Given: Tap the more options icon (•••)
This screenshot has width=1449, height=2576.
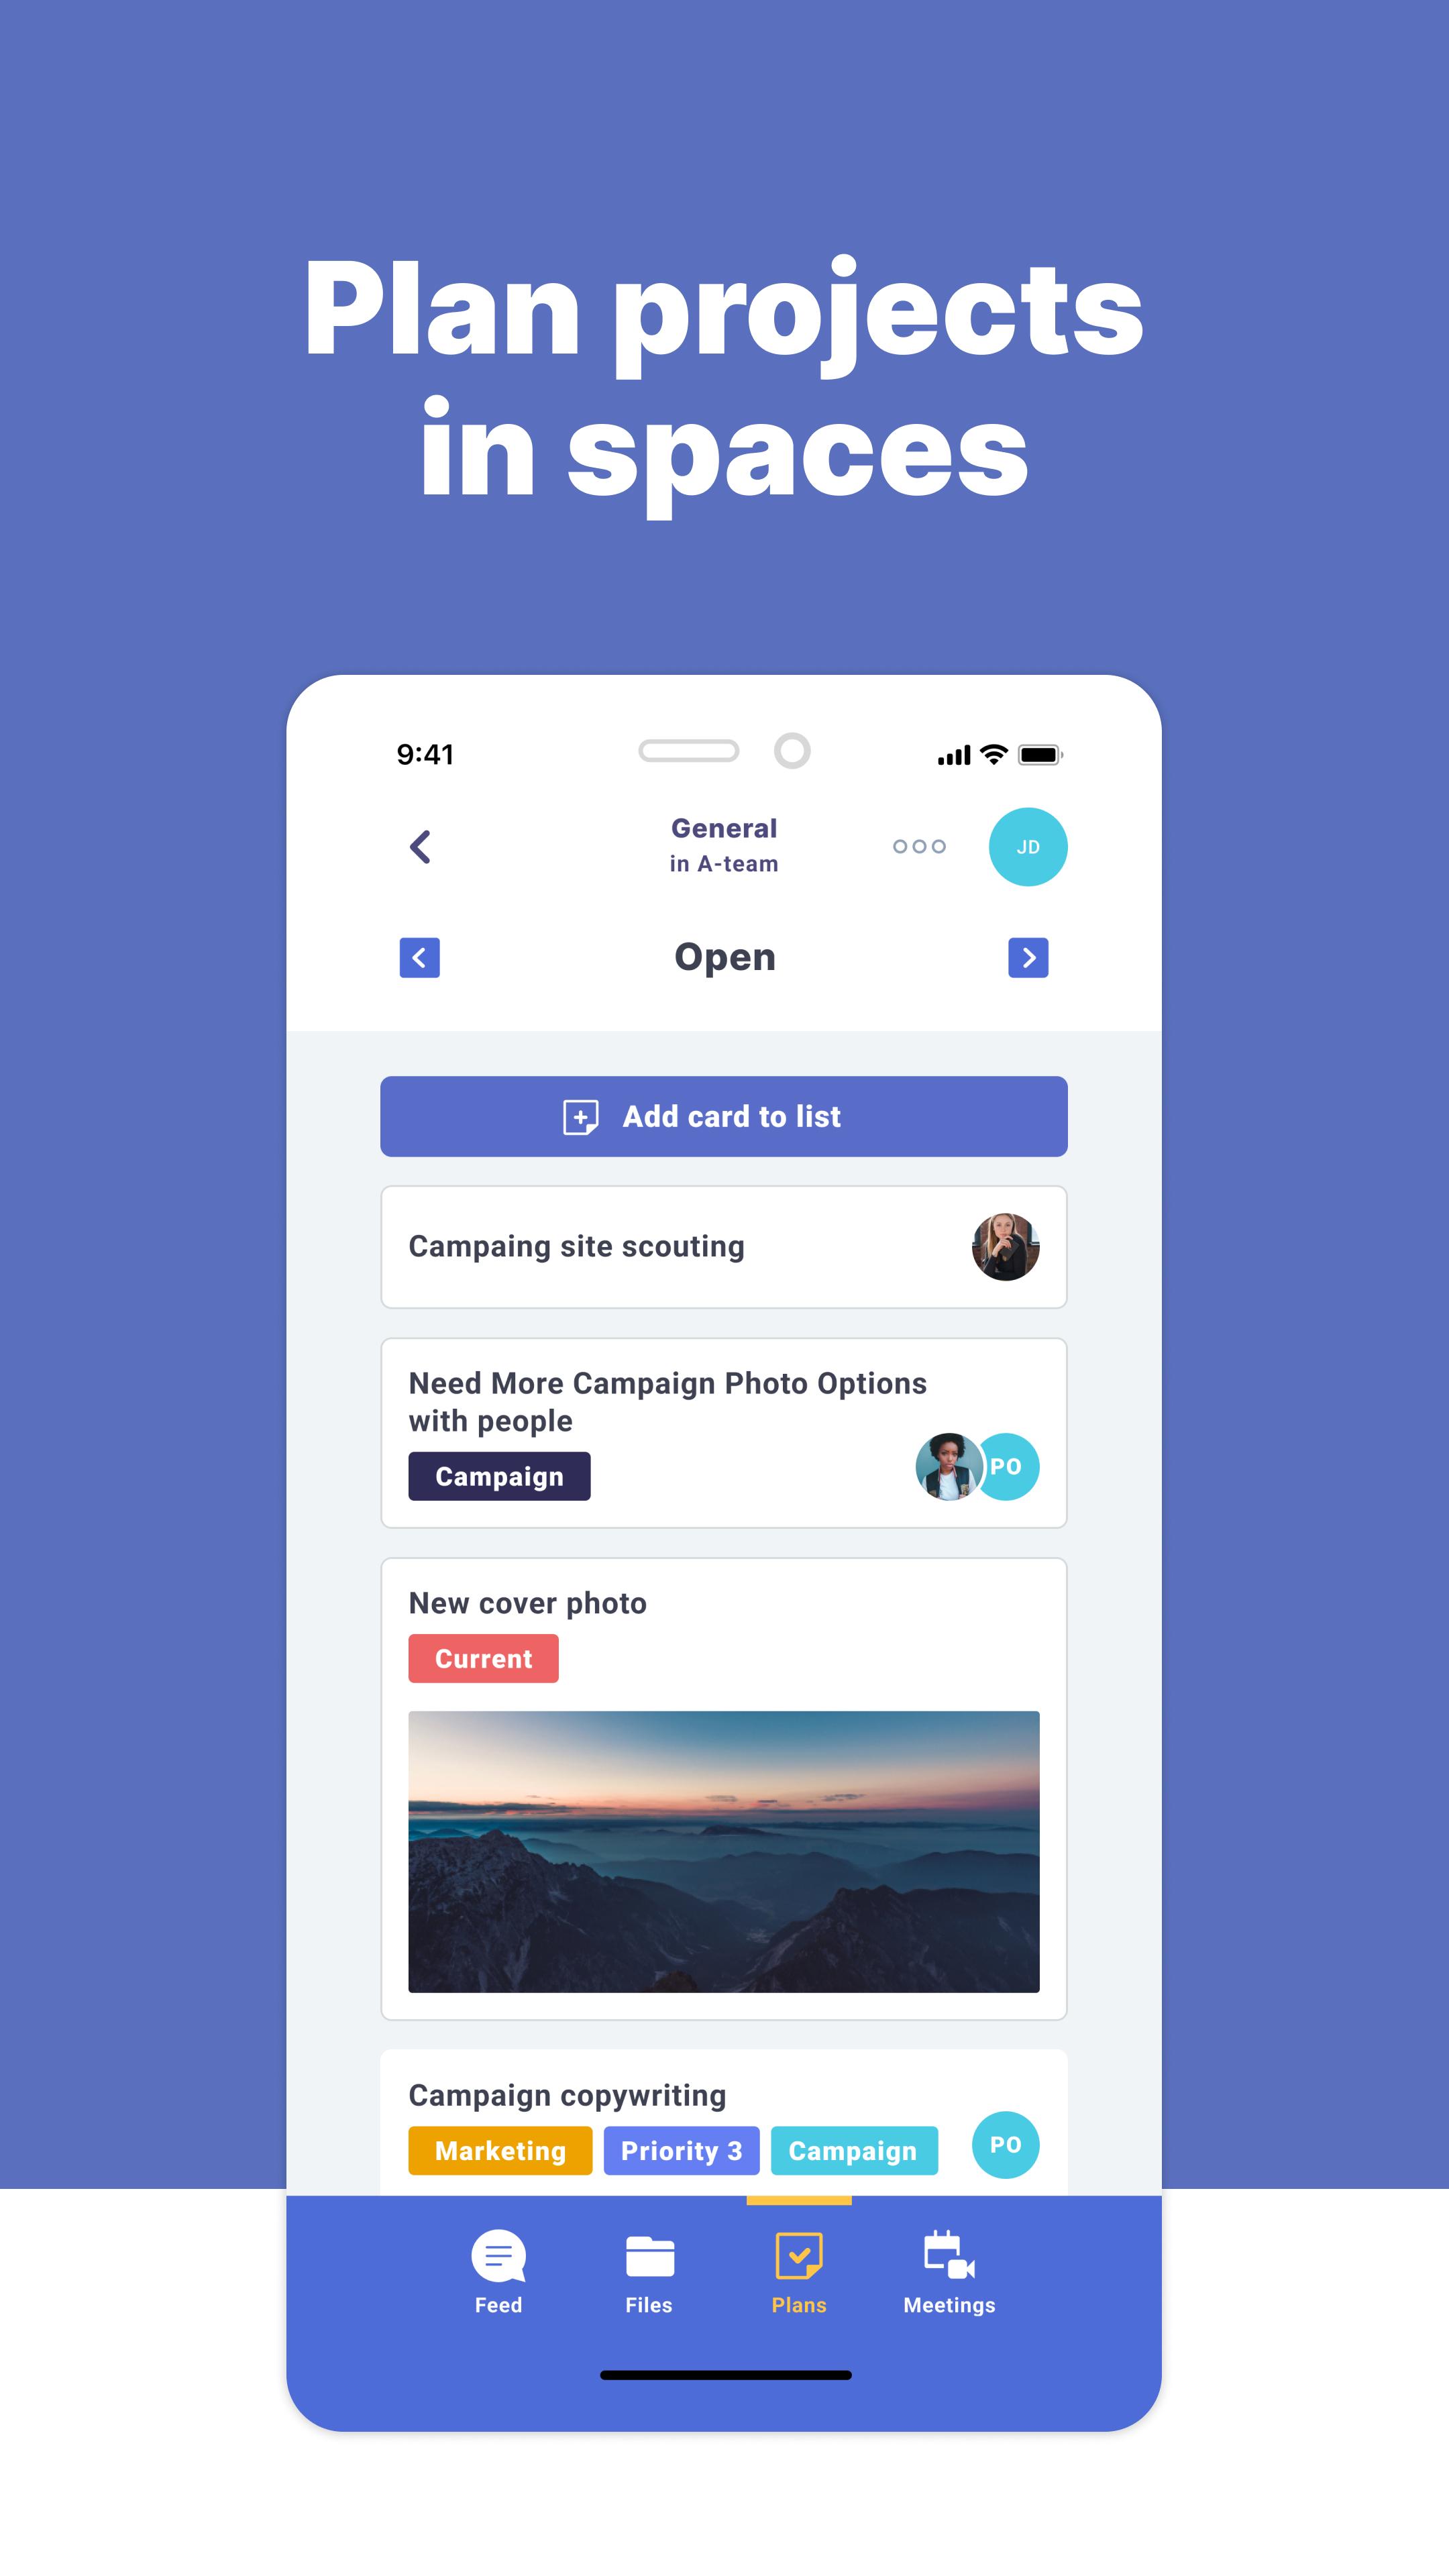Looking at the screenshot, I should point(920,846).
